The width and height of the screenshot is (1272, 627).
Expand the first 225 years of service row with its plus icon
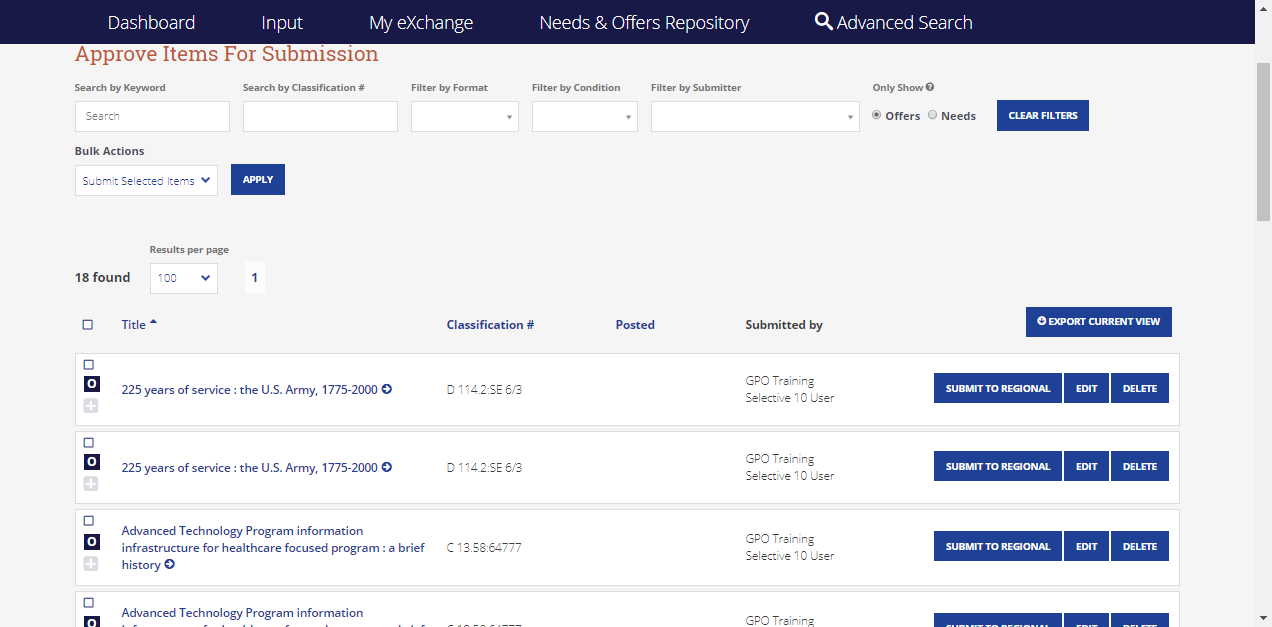click(x=91, y=406)
